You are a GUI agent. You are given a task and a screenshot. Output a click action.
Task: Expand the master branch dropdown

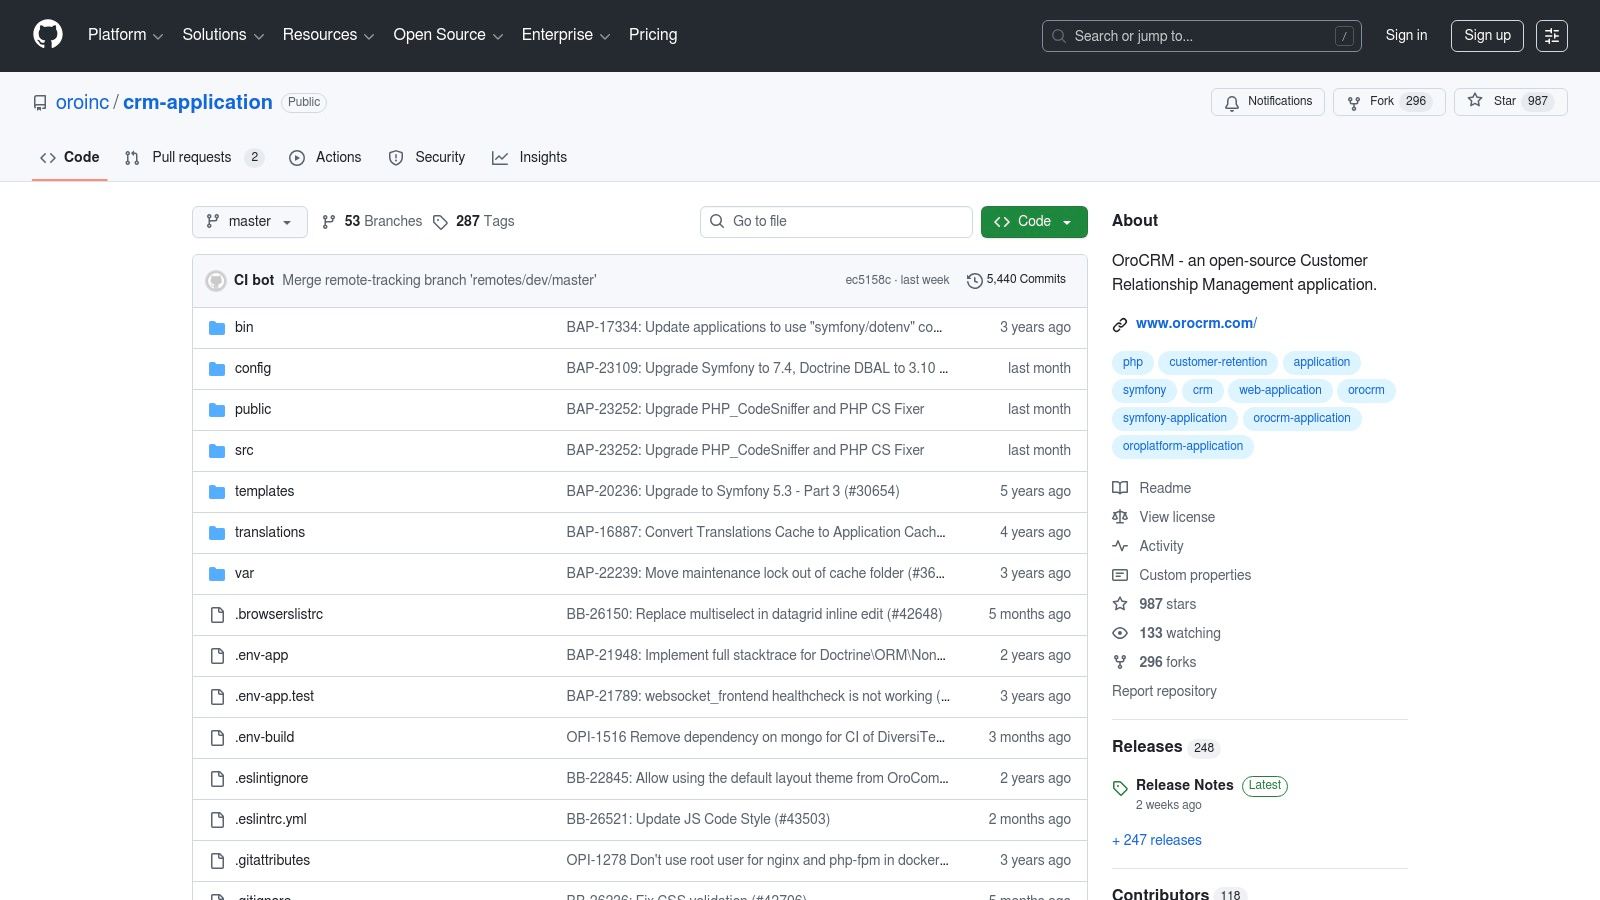249,221
